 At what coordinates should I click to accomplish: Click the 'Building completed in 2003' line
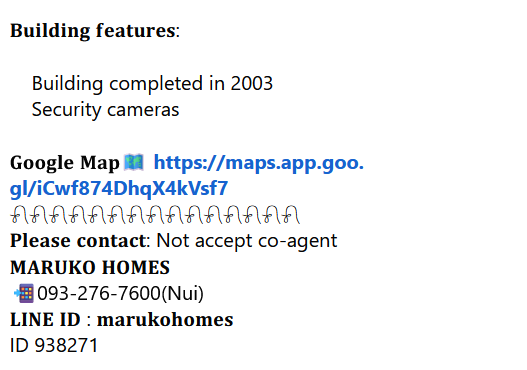click(x=152, y=83)
